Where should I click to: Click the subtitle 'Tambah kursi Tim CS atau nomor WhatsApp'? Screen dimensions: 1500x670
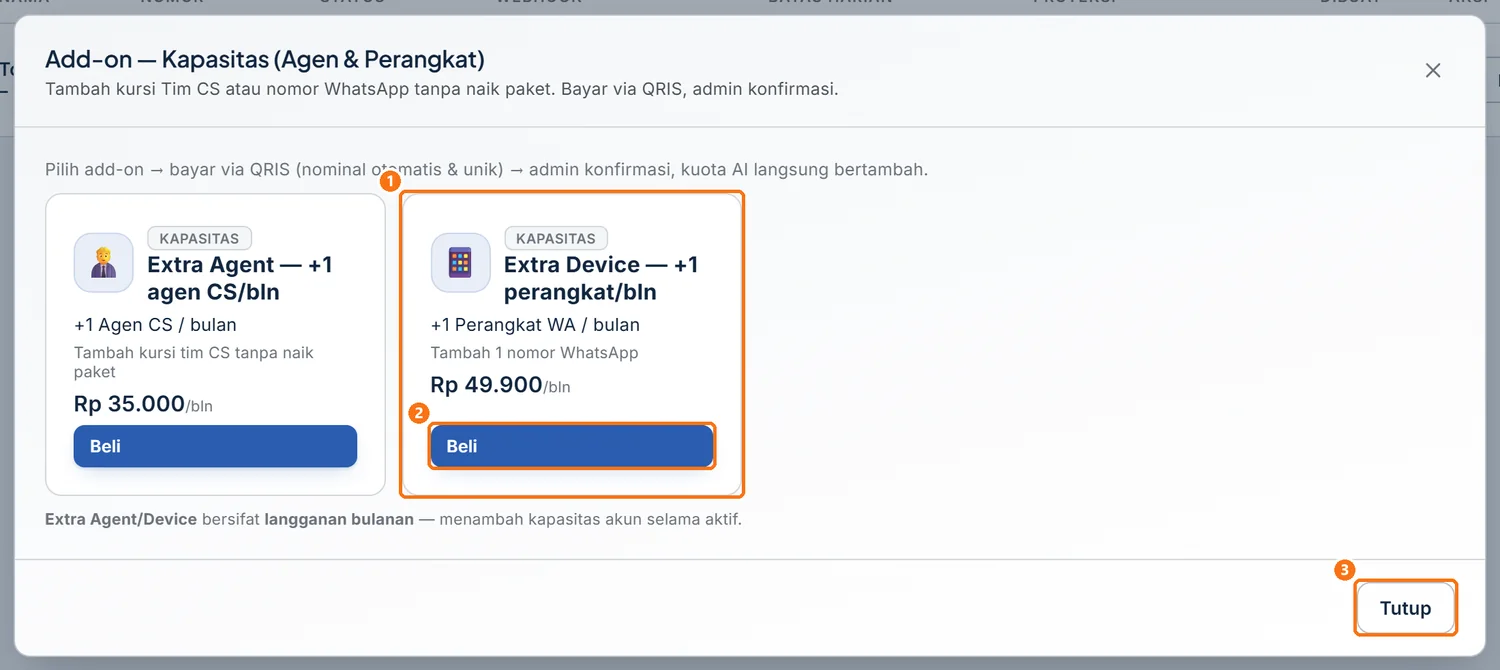(x=441, y=89)
